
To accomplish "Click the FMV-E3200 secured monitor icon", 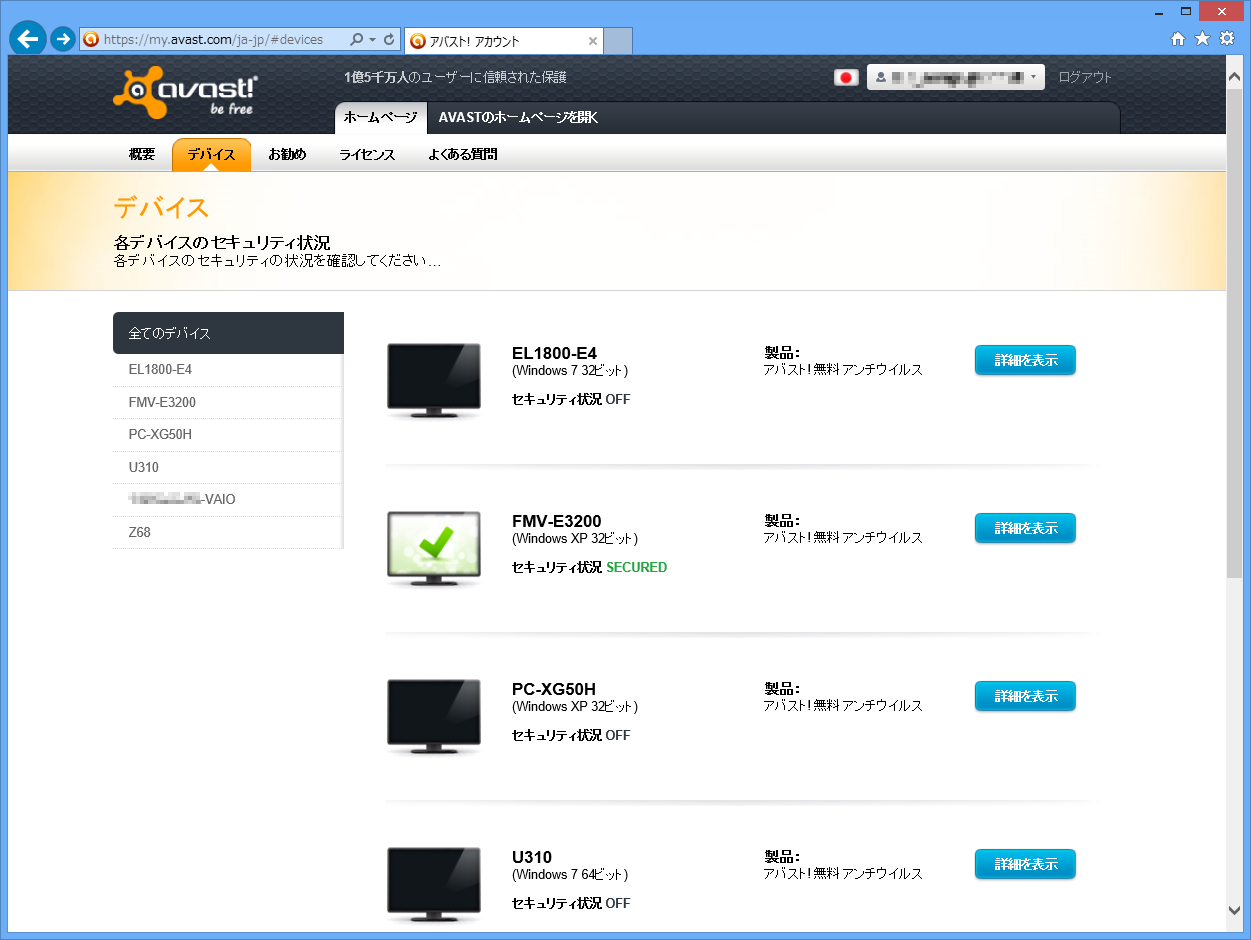I will coord(434,548).
